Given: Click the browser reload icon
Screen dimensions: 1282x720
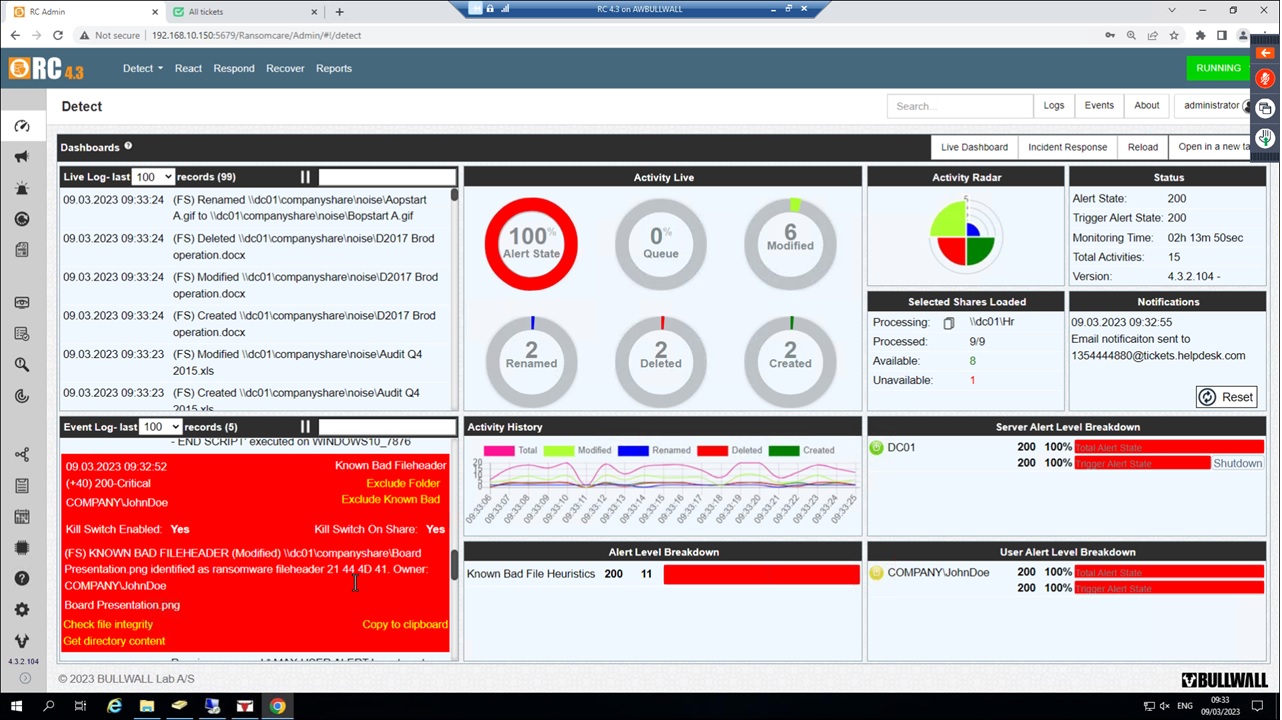Looking at the screenshot, I should point(58,35).
